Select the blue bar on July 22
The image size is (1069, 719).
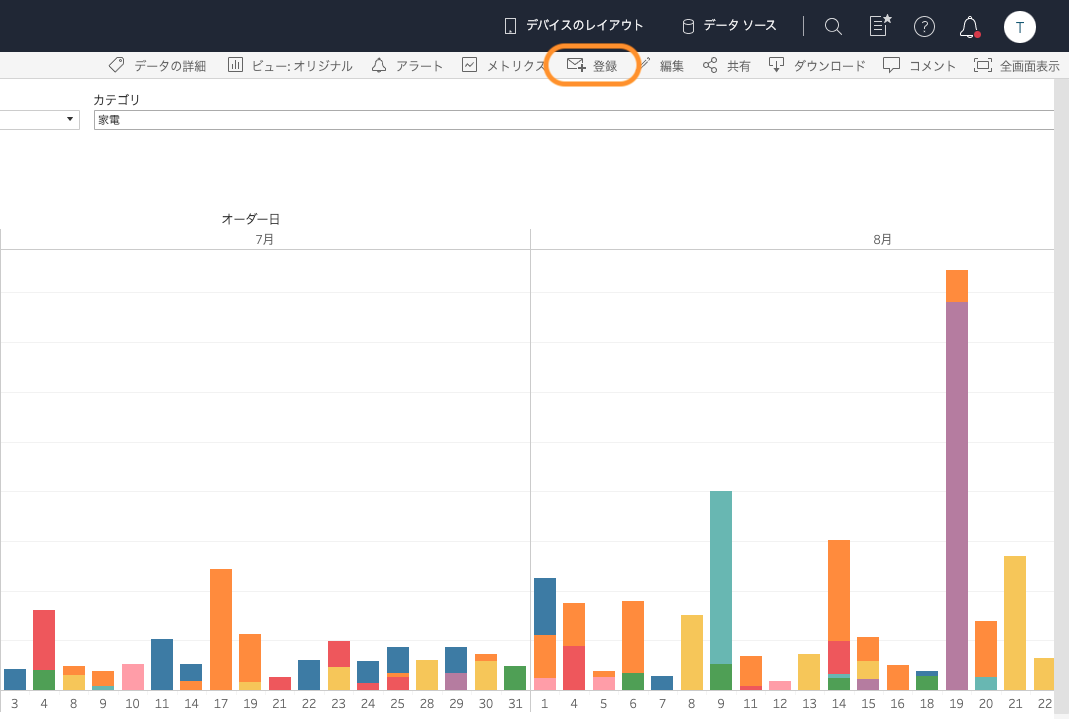[309, 675]
